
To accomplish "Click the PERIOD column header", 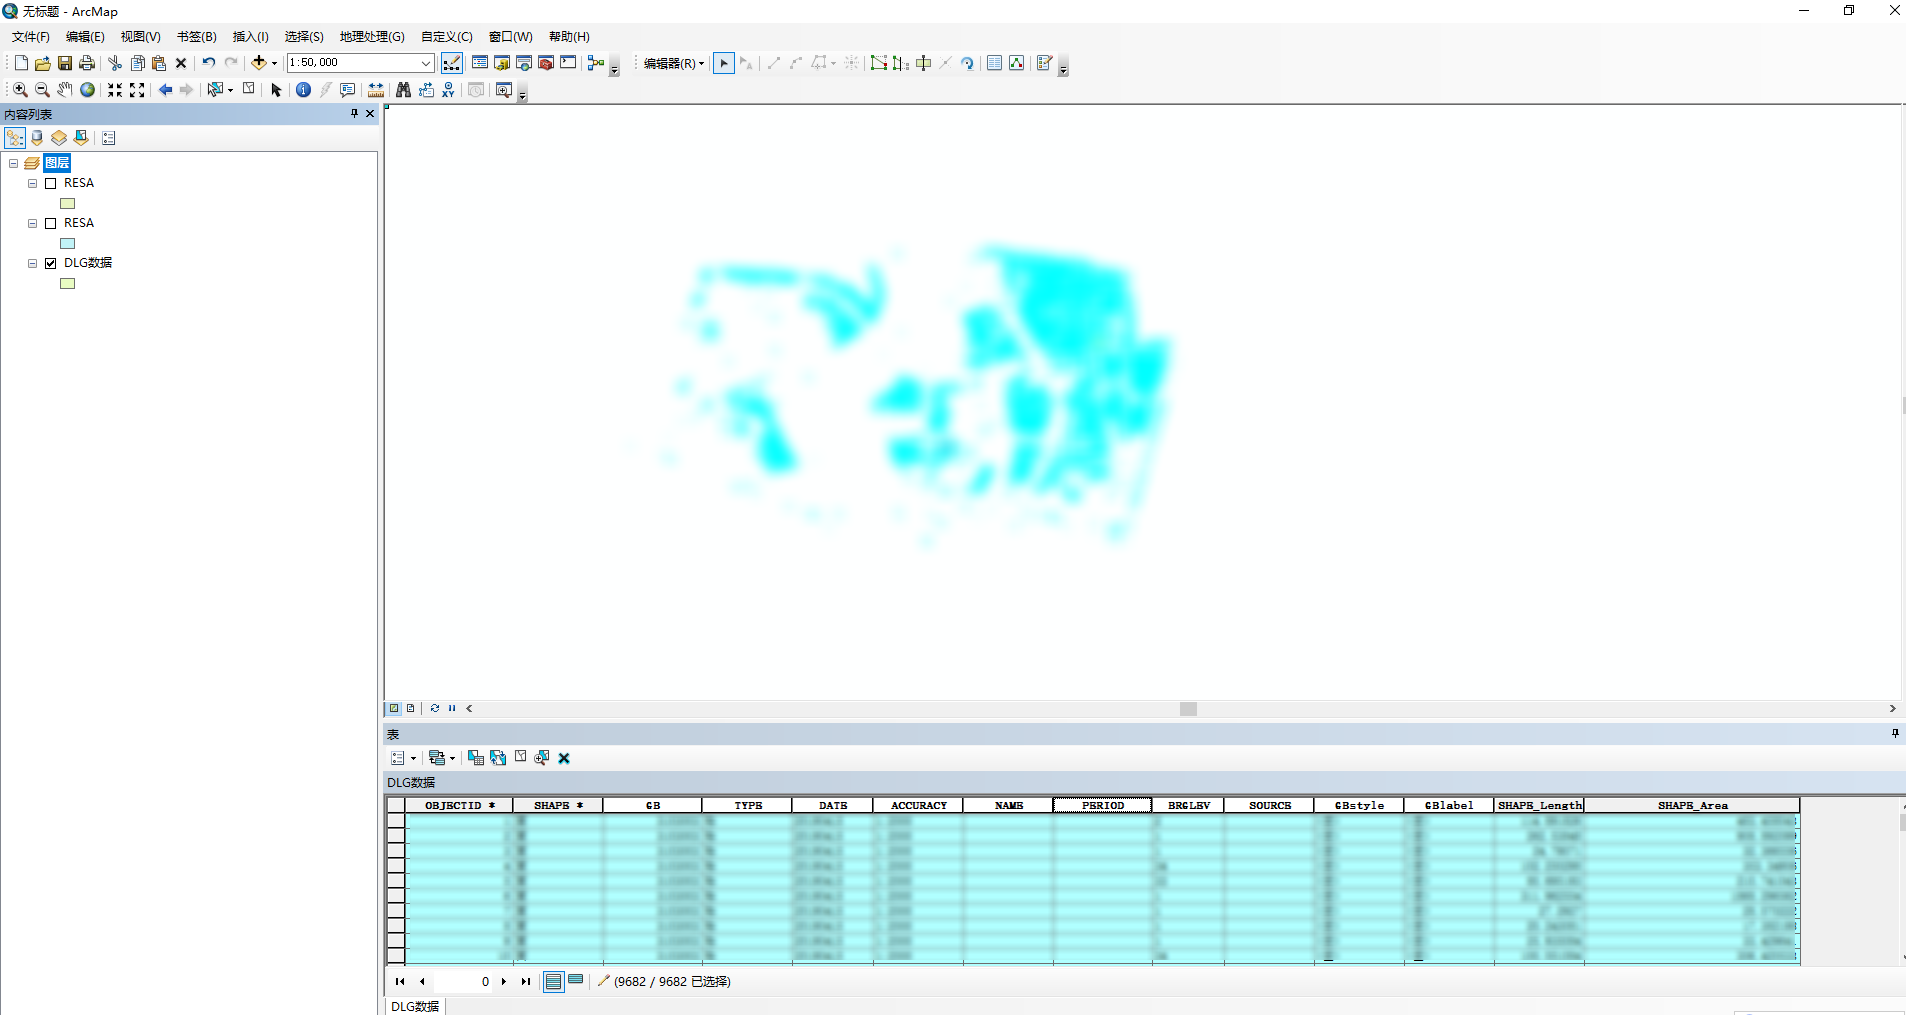I will (x=1102, y=805).
